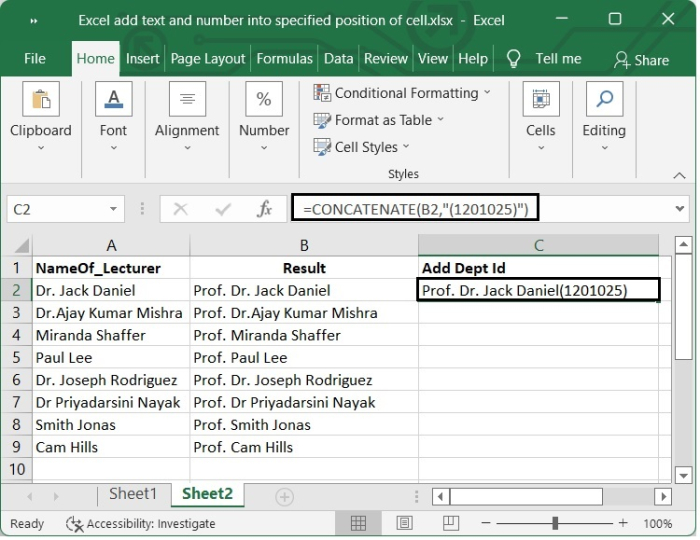Click the Insert Function fx icon
Screen dimensions: 700x540
[265, 209]
